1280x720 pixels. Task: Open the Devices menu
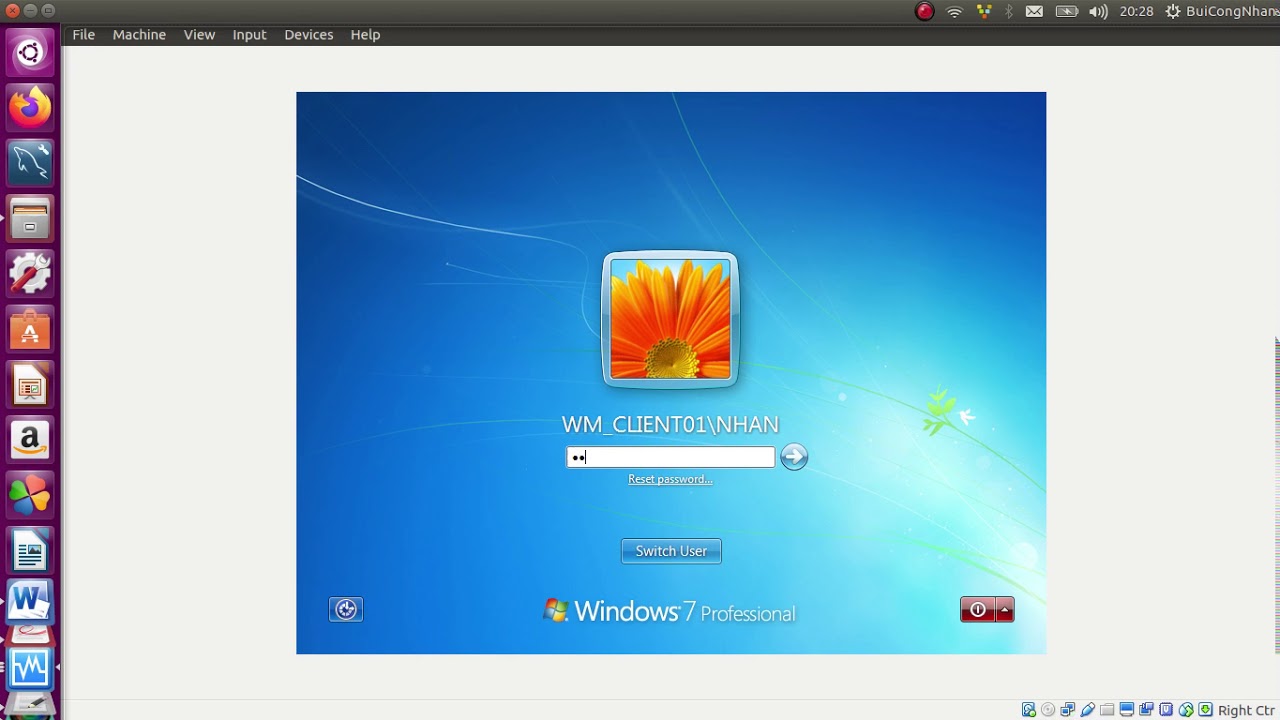(x=308, y=34)
